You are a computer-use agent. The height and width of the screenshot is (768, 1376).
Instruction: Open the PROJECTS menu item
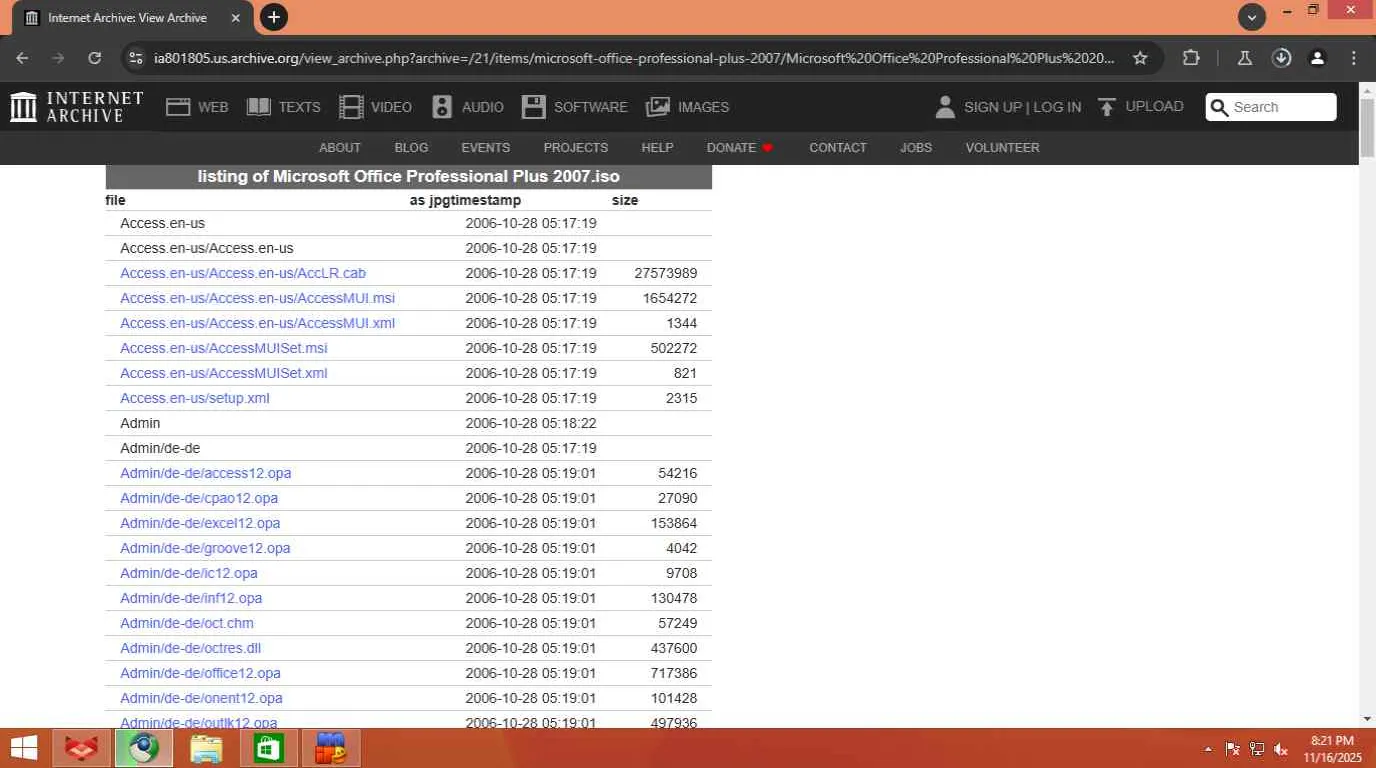[x=576, y=148]
